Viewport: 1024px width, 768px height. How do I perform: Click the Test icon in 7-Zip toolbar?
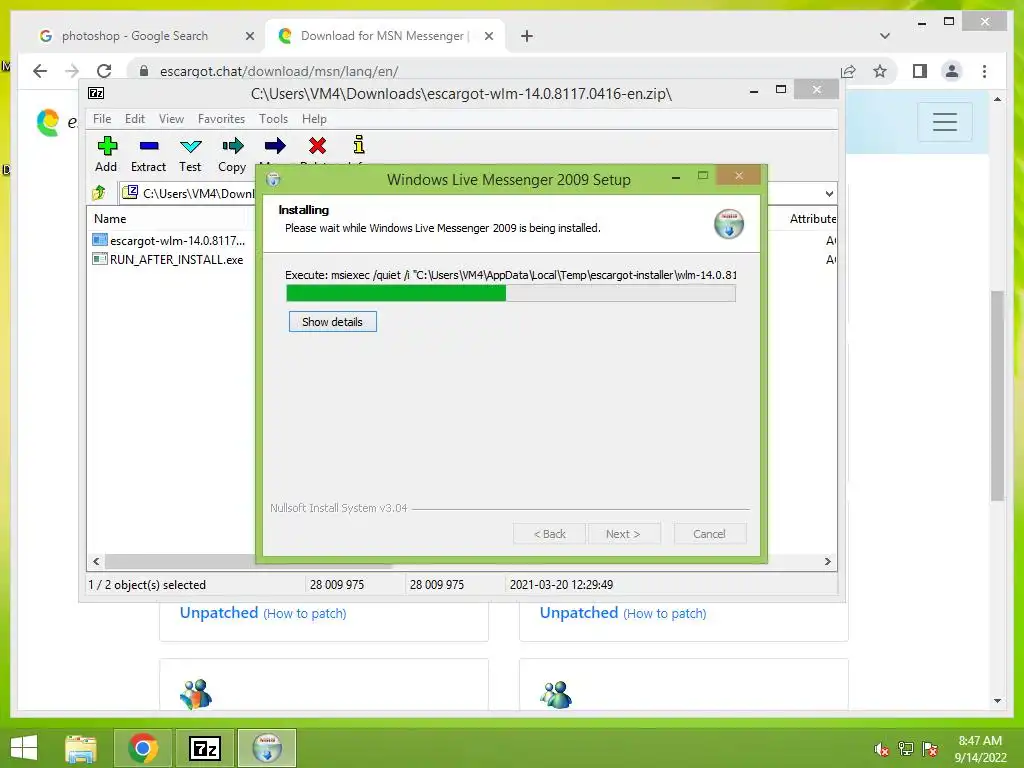point(191,146)
